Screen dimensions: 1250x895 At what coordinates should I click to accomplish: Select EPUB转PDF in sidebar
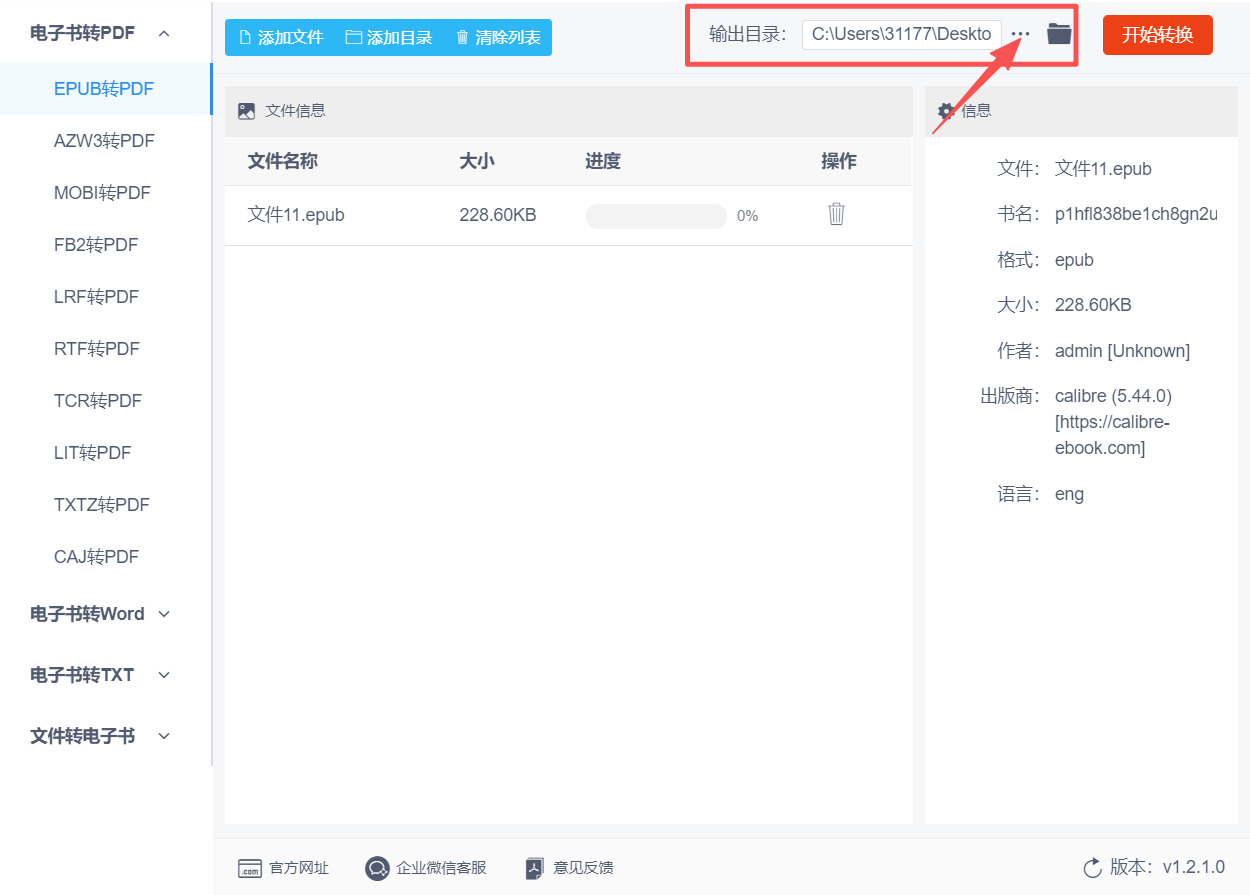pos(104,89)
